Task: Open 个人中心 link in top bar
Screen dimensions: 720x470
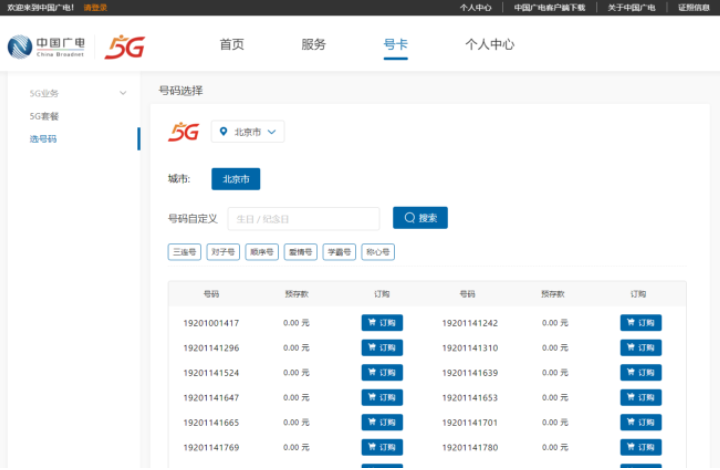Action: (x=476, y=7)
